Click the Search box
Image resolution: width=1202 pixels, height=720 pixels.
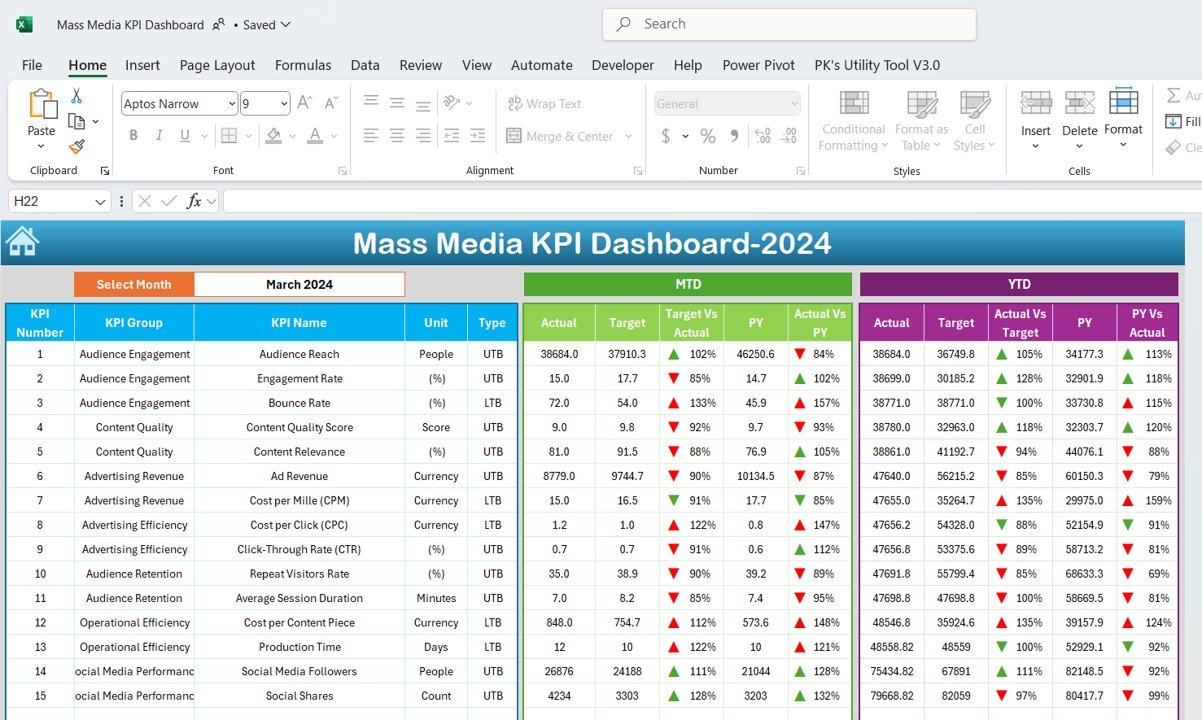pos(789,24)
